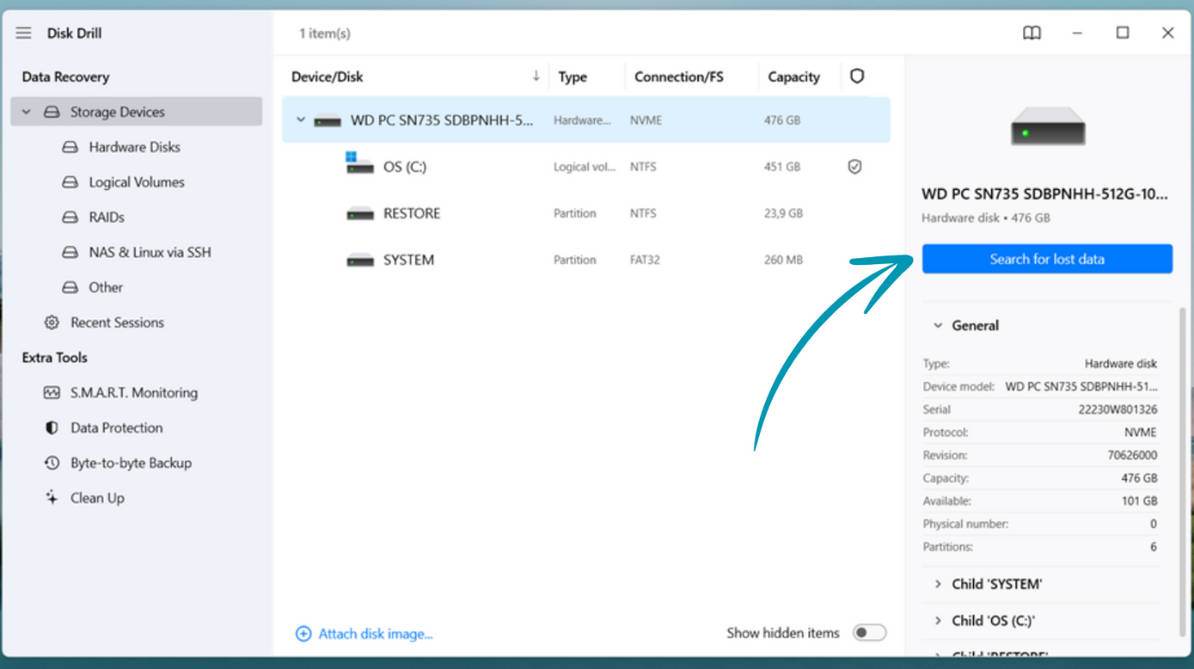The height and width of the screenshot is (669, 1194).
Task: Open the hamburger menu beside Disk Drill
Action: [x=24, y=33]
